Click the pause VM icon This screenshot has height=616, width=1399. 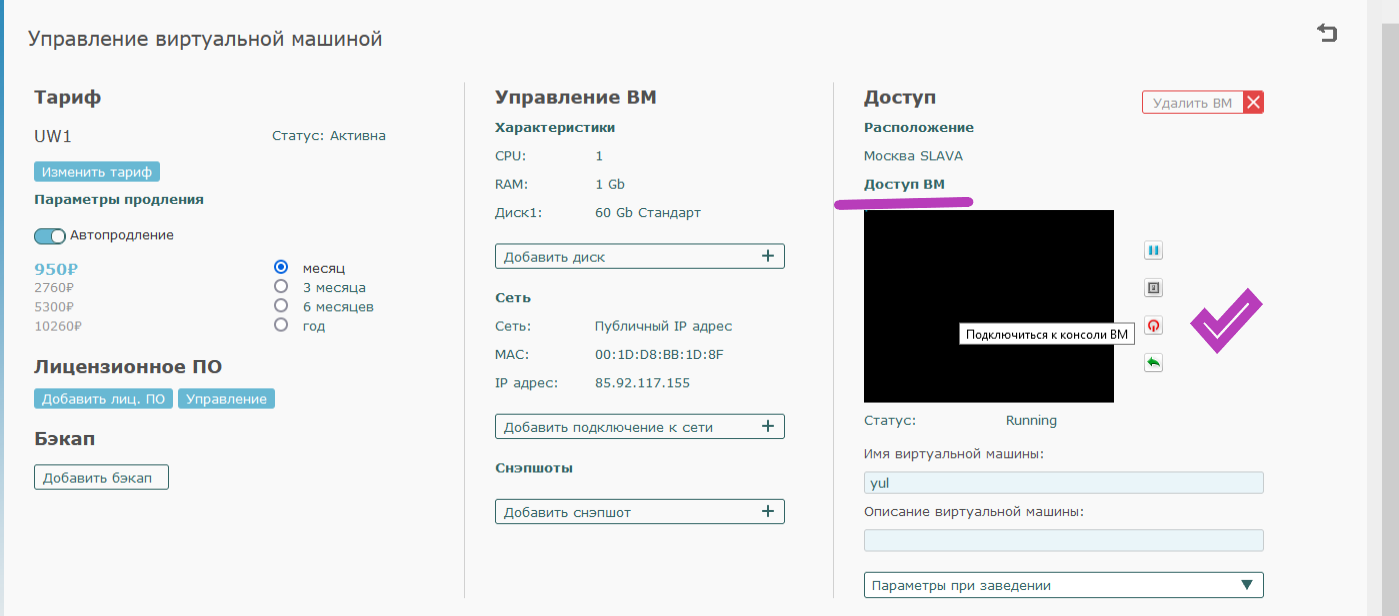pyautogui.click(x=1153, y=251)
